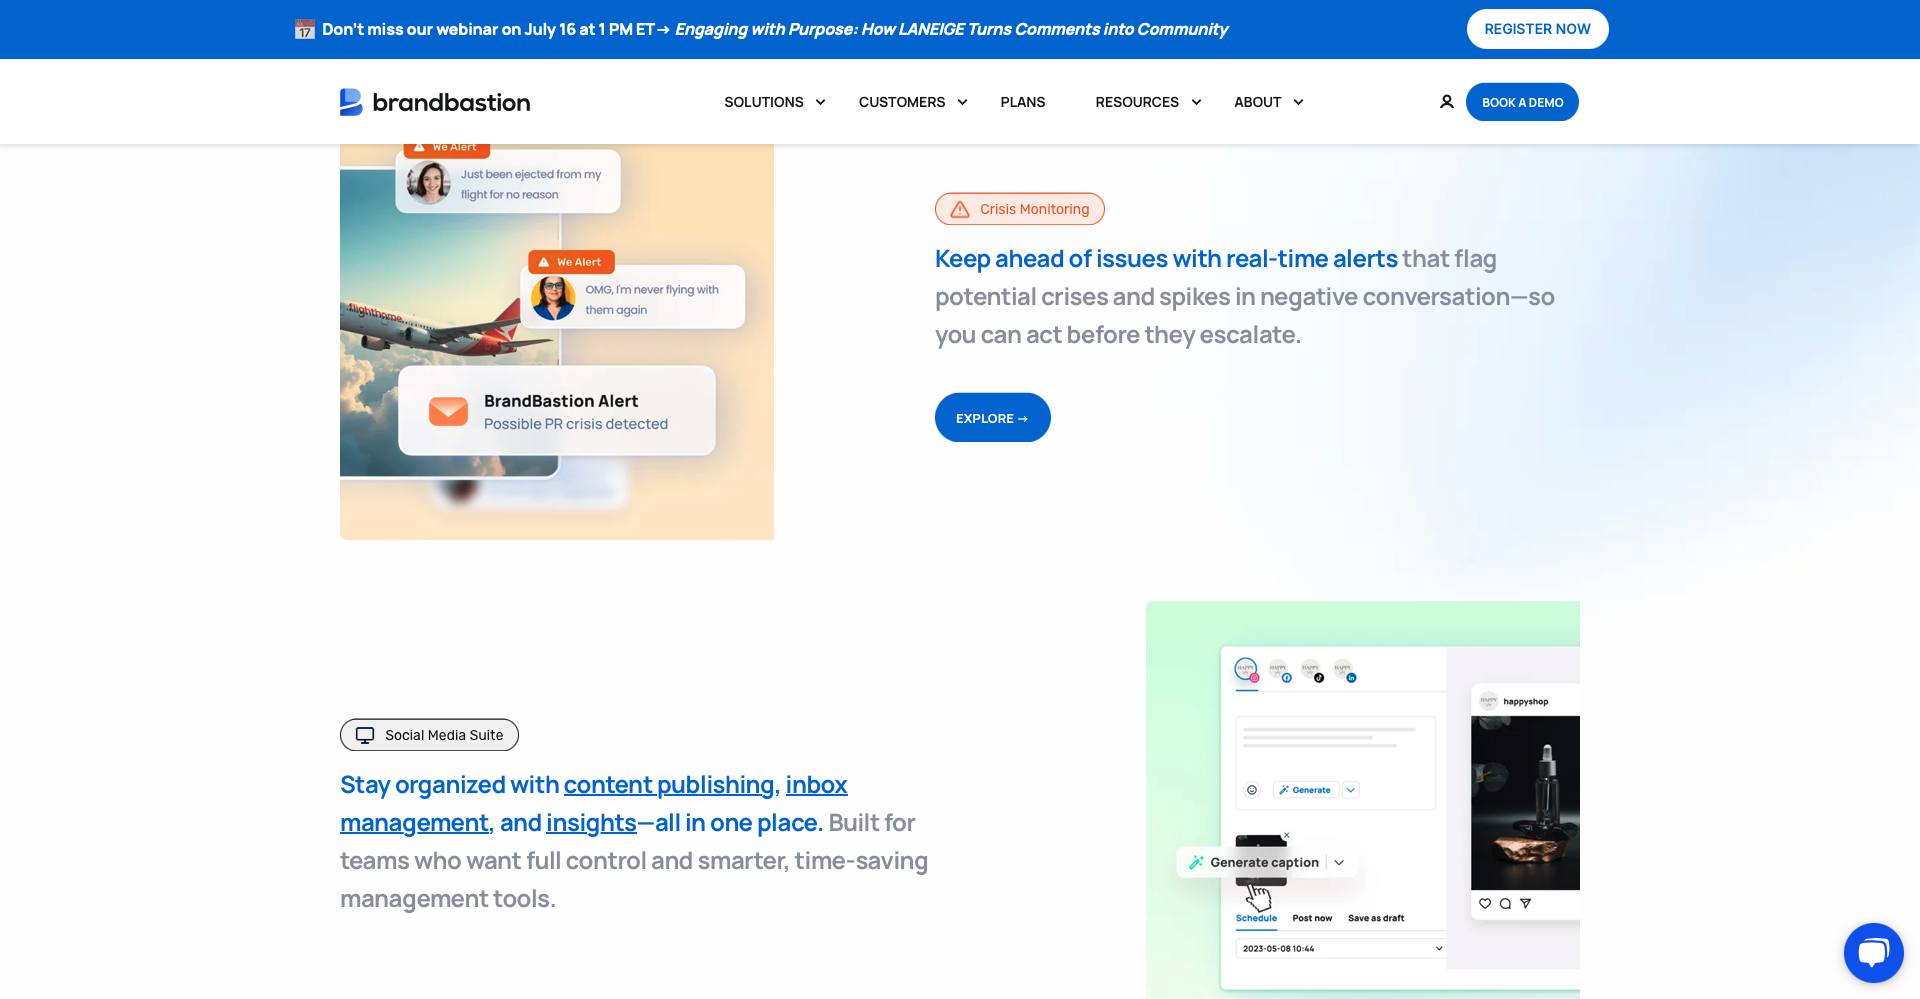The height and width of the screenshot is (999, 1920).
Task: Click the envelope icon in BrandBastion Alert card
Action: pos(448,411)
